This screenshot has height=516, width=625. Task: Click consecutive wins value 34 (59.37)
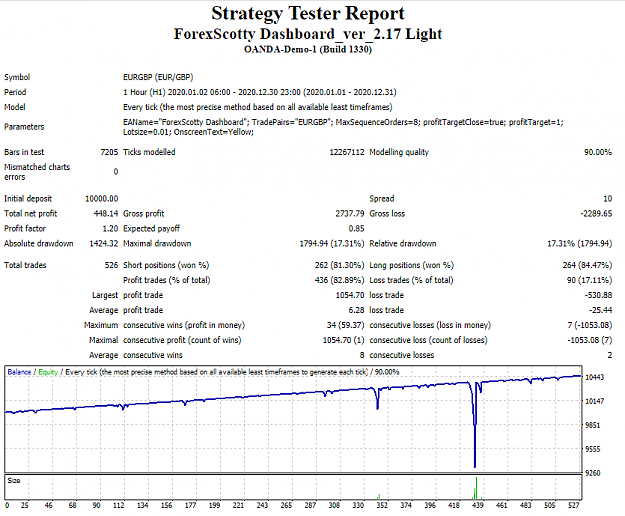[346, 325]
